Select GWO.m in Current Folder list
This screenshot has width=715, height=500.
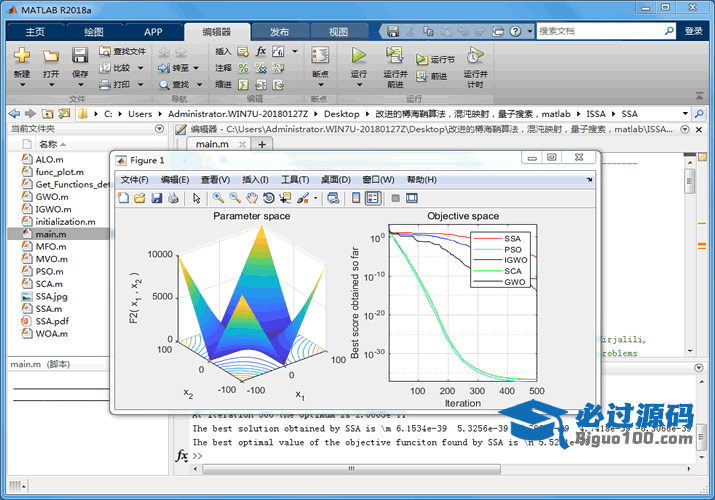[x=52, y=197]
